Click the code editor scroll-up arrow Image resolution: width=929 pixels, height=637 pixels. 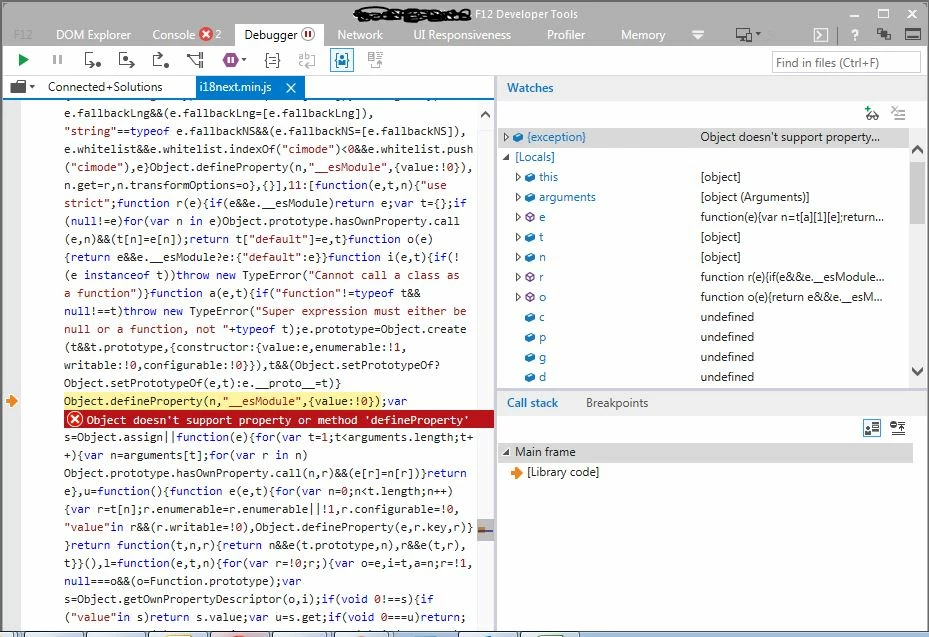(485, 114)
